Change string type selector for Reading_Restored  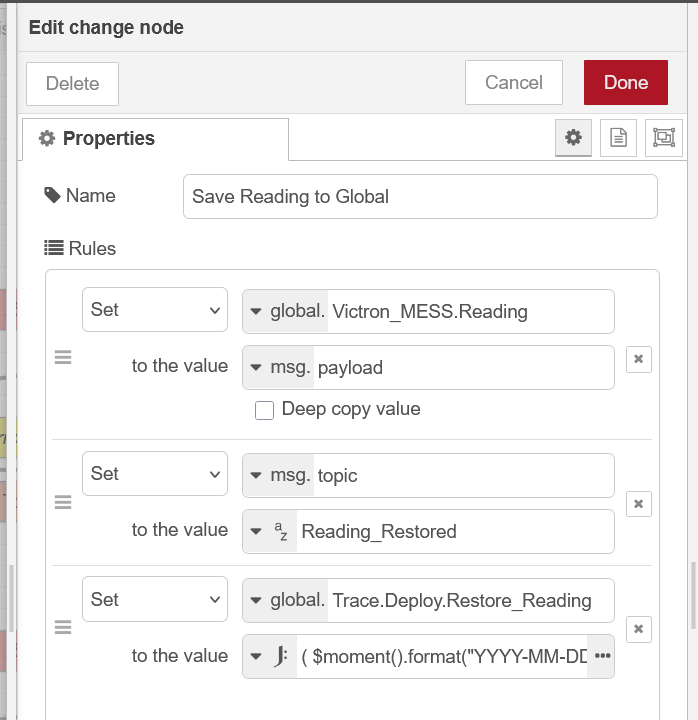point(270,531)
